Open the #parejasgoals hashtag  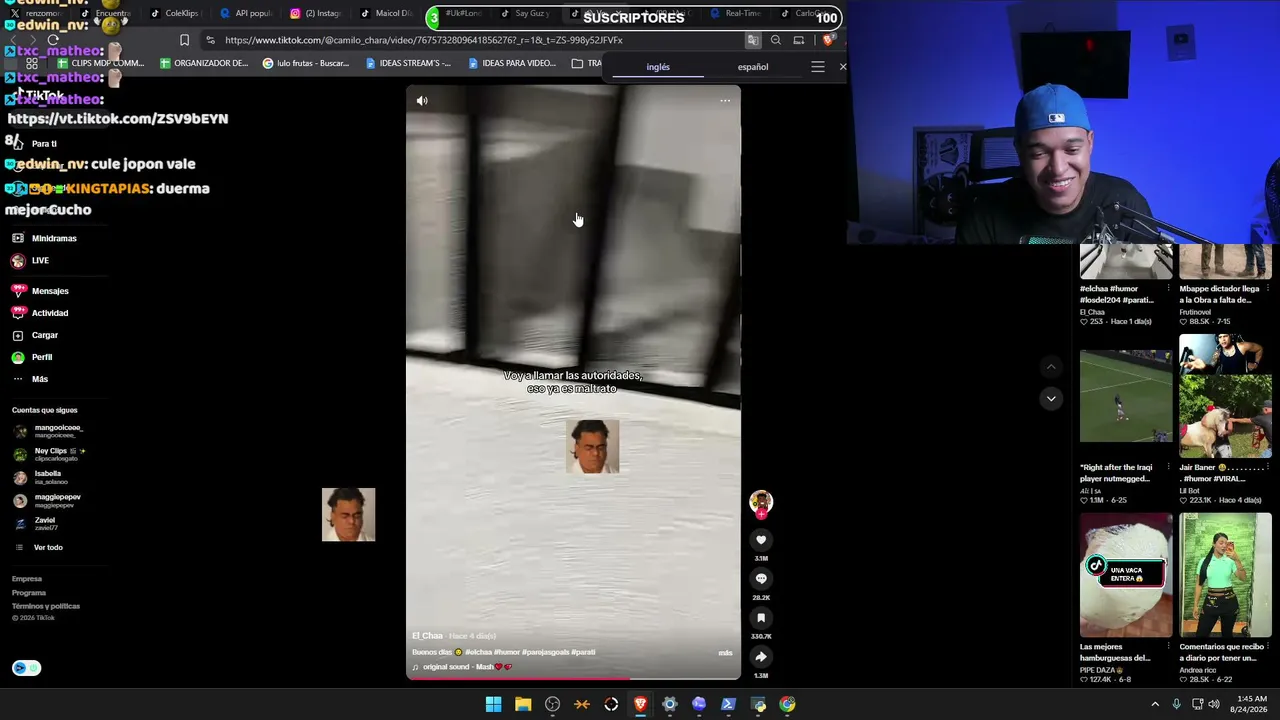pos(546,652)
